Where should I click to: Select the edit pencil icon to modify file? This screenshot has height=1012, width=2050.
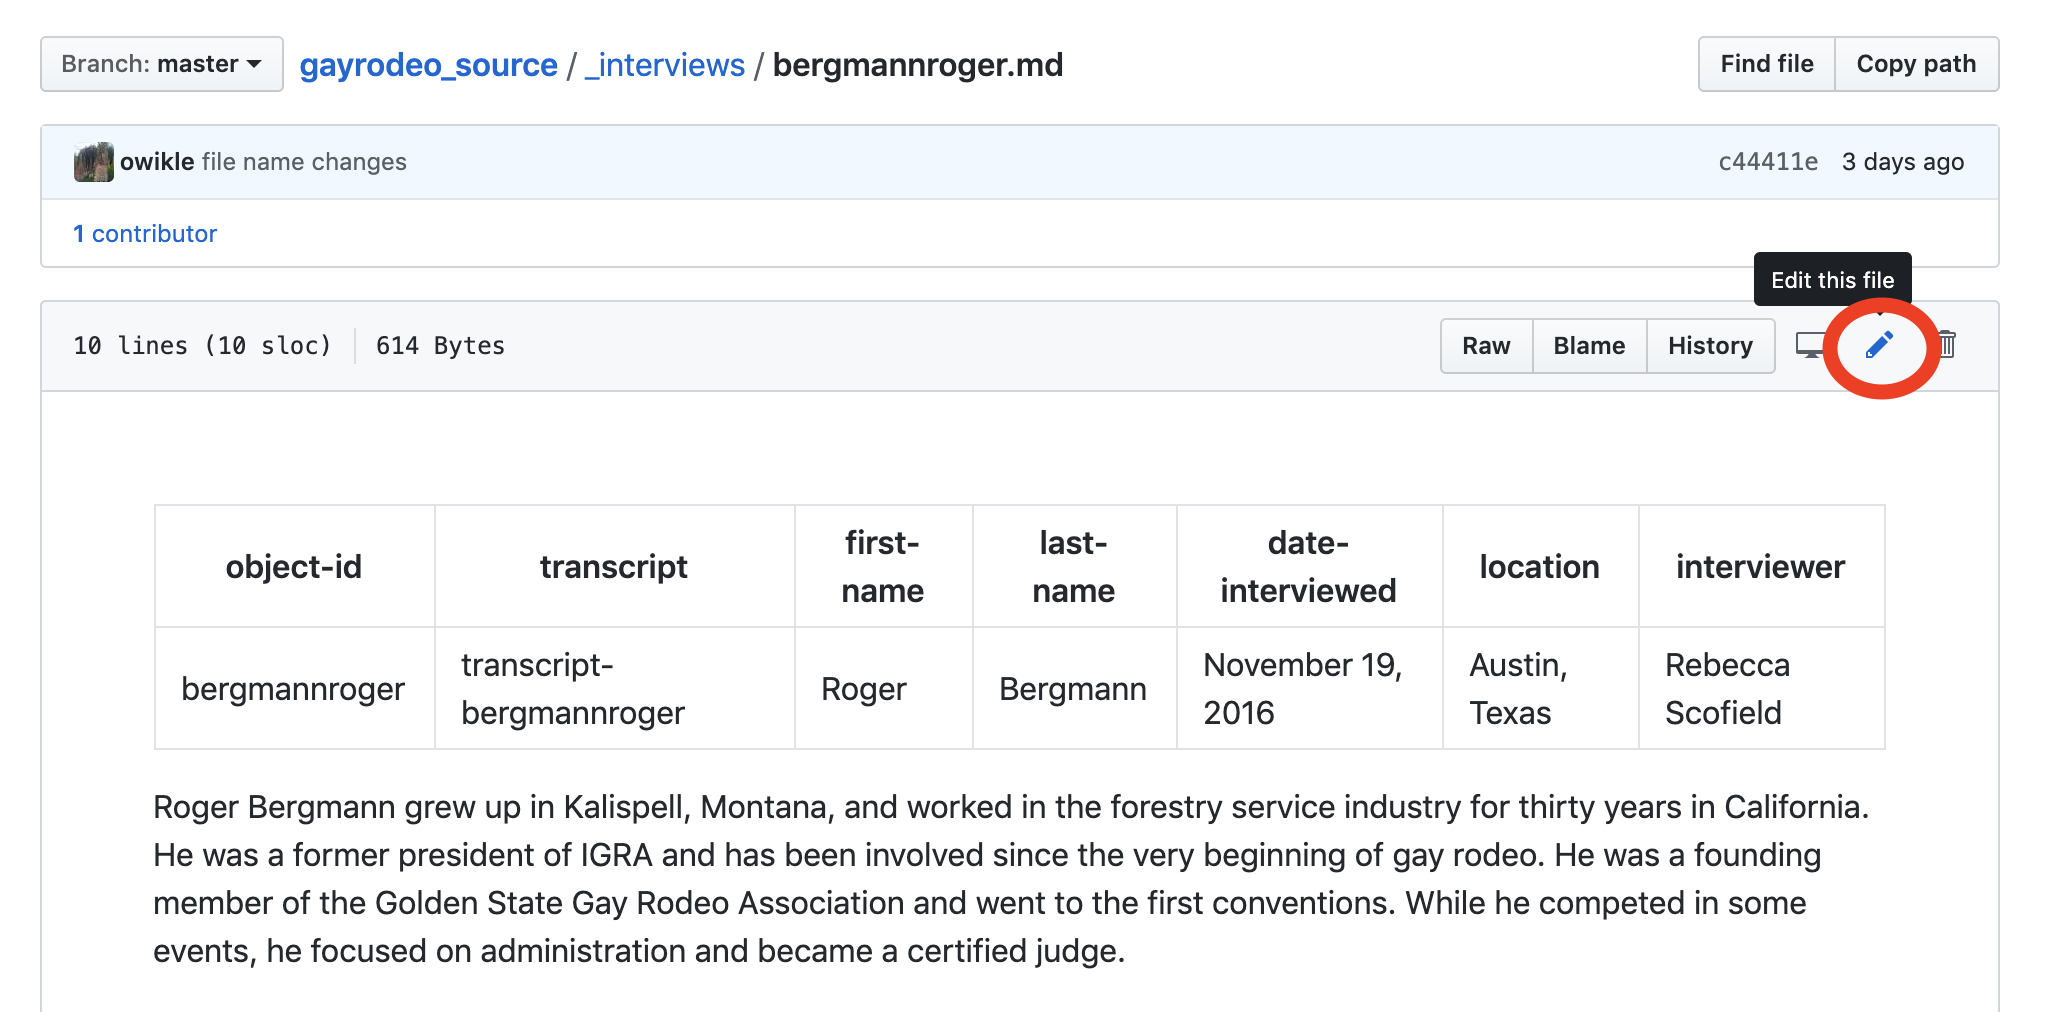1880,346
